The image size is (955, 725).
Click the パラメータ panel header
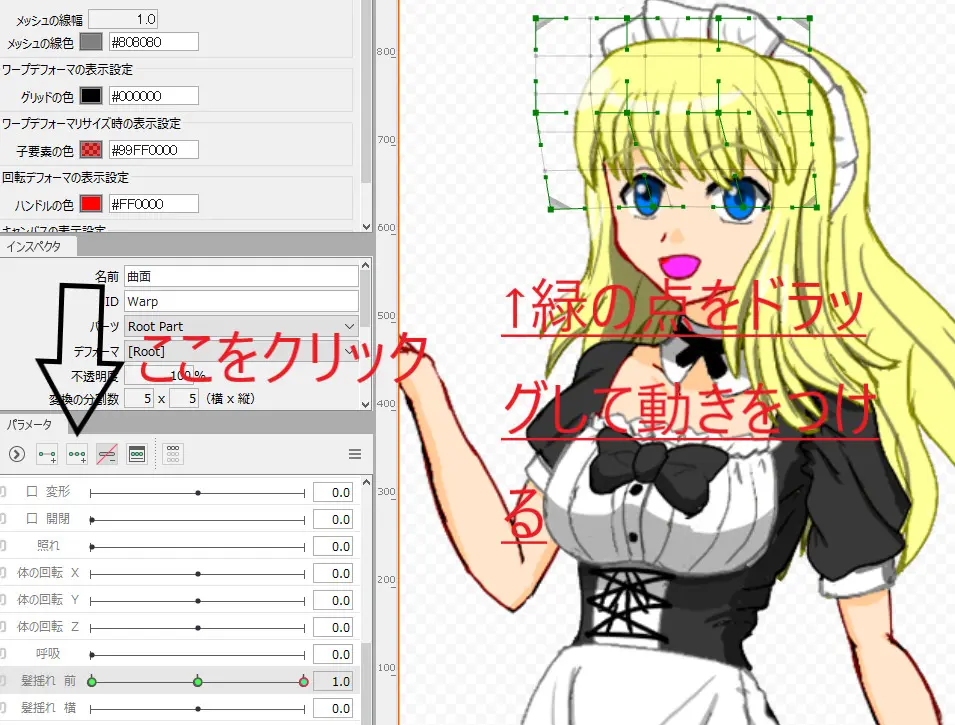point(30,424)
